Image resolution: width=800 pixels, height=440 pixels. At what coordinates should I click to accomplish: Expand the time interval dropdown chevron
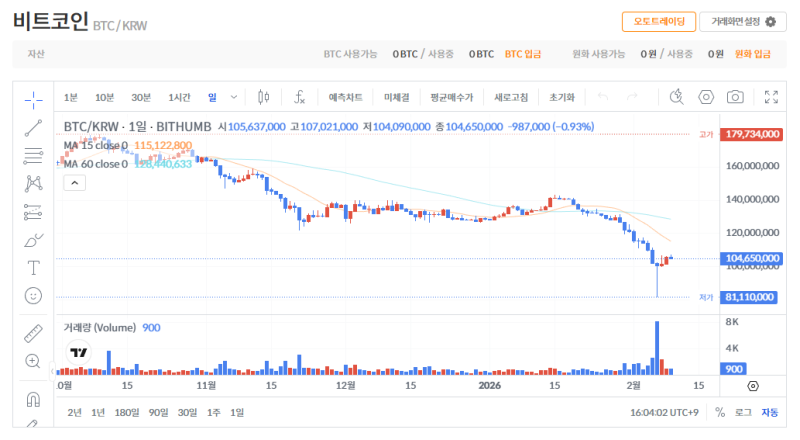pyautogui.click(x=234, y=97)
